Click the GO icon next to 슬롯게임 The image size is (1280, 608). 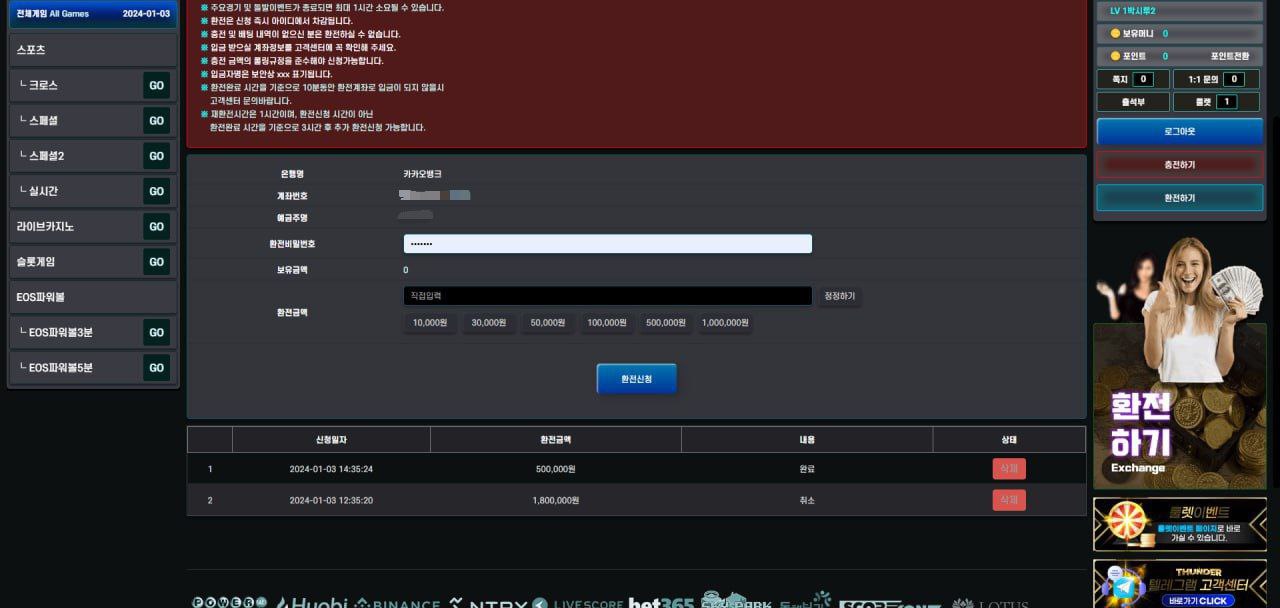pos(156,262)
